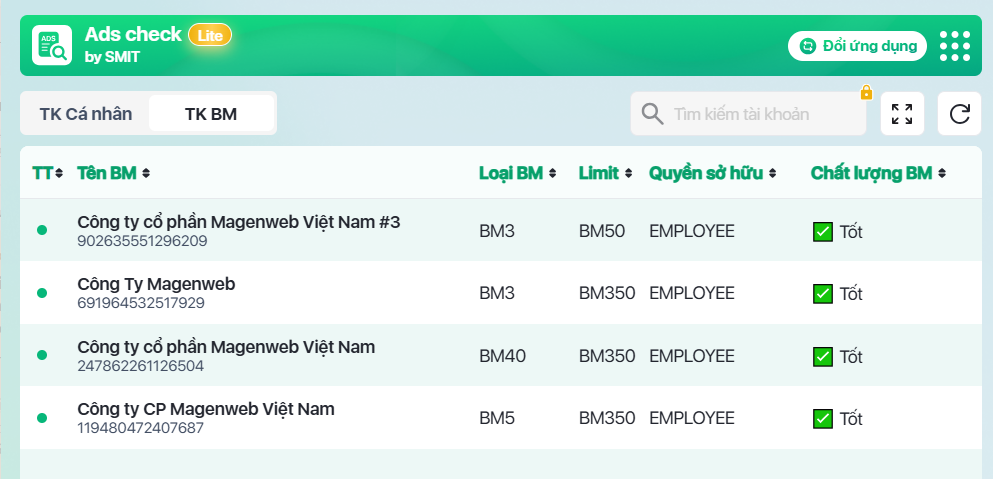Sort by TT column header

[47, 173]
